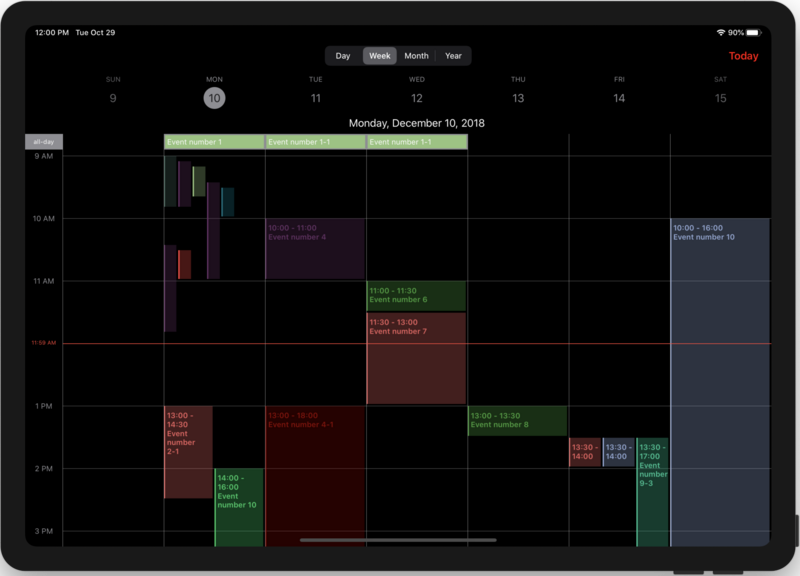Switch to the Day view tab
The image size is (800, 576).
(x=342, y=56)
